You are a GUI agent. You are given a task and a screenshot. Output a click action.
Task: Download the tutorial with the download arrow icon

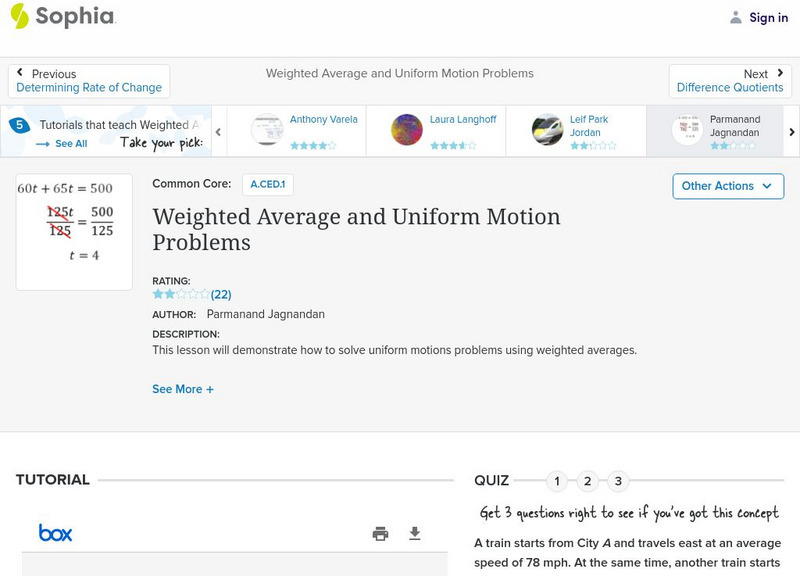[415, 534]
